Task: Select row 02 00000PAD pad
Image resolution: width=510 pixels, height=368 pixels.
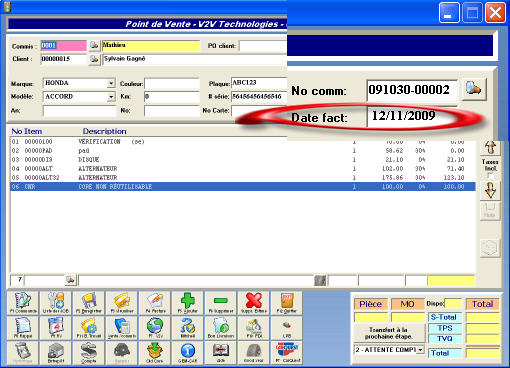Action: 243,151
